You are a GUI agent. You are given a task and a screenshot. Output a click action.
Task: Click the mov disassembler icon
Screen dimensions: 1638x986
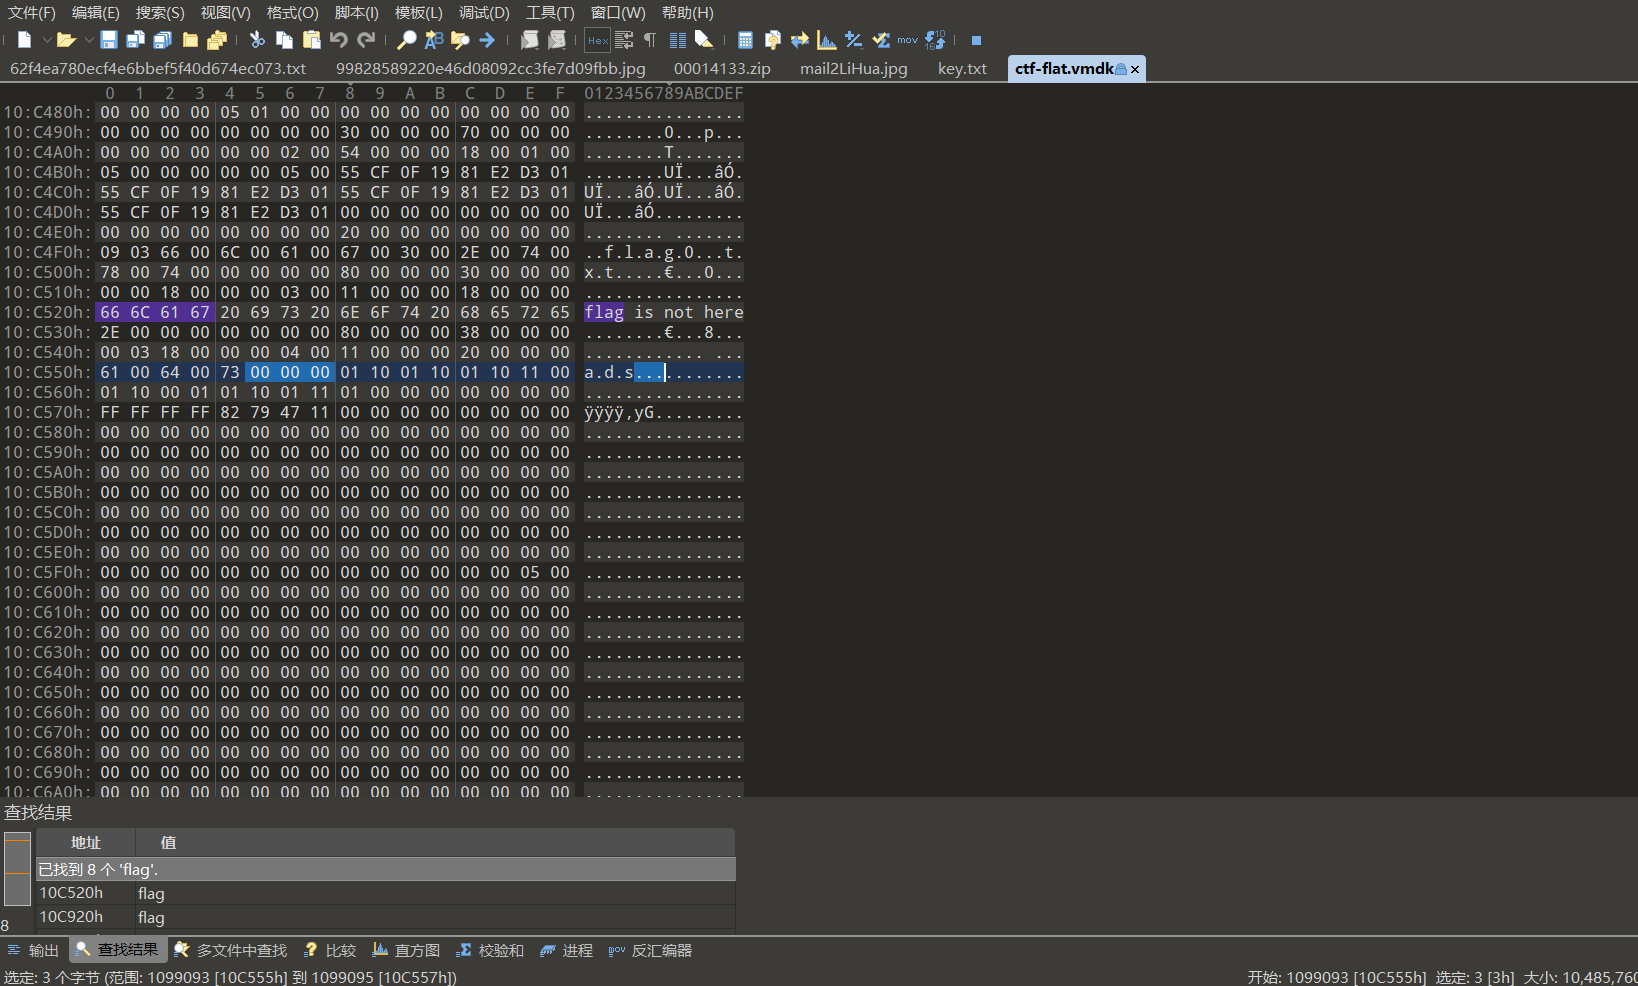[x=907, y=40]
